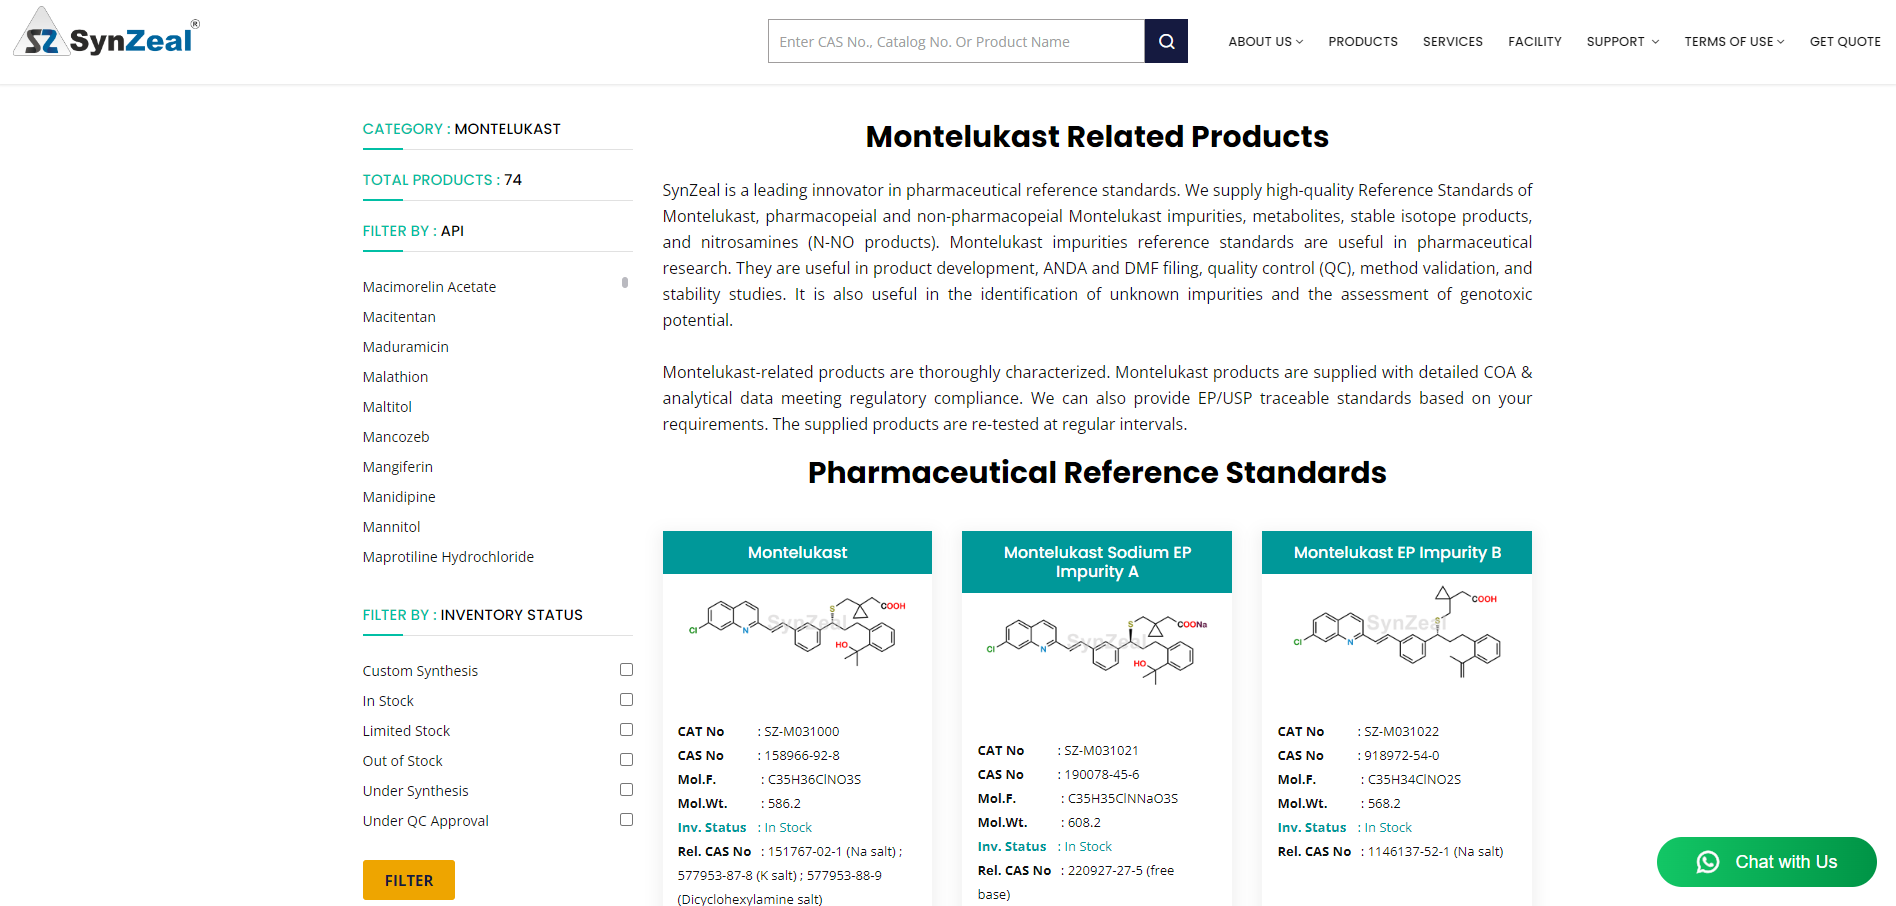Enable the Under QC Approval checkbox
The width and height of the screenshot is (1896, 906).
(626, 820)
